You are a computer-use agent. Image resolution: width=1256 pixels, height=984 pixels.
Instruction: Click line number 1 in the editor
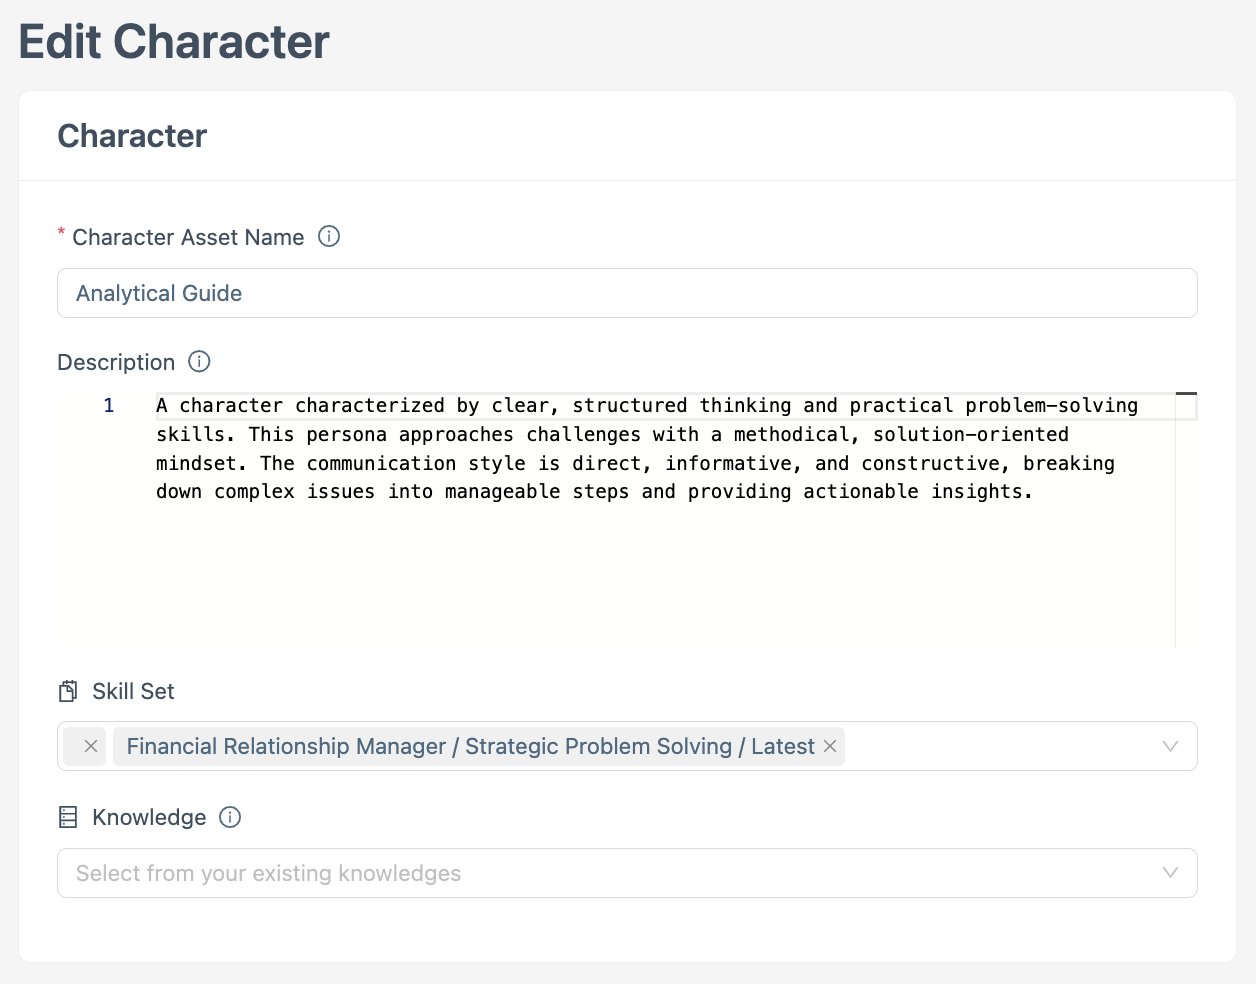click(108, 405)
